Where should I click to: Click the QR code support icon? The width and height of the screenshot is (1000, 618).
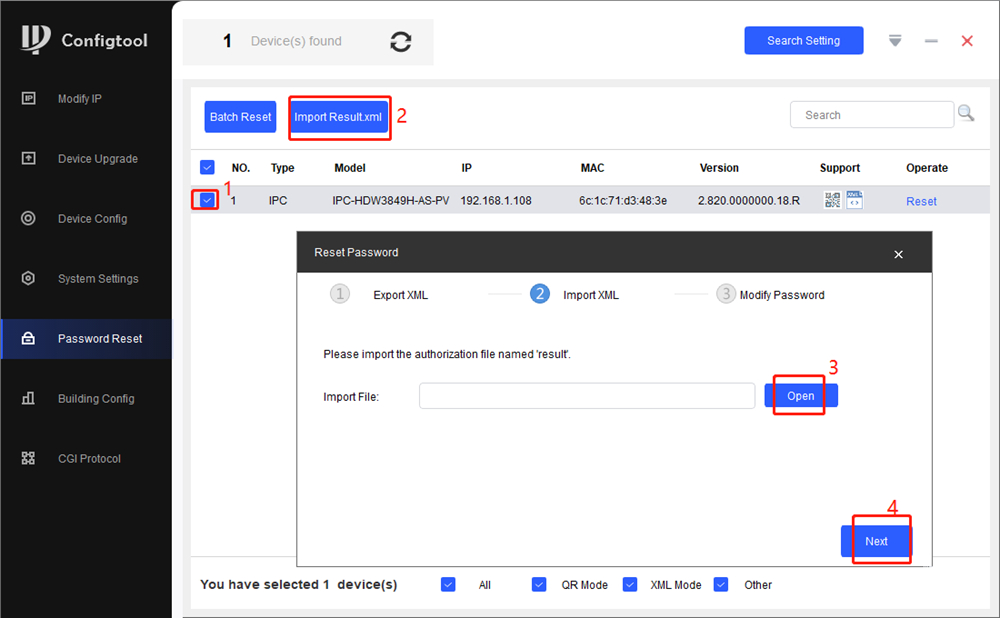(x=832, y=200)
